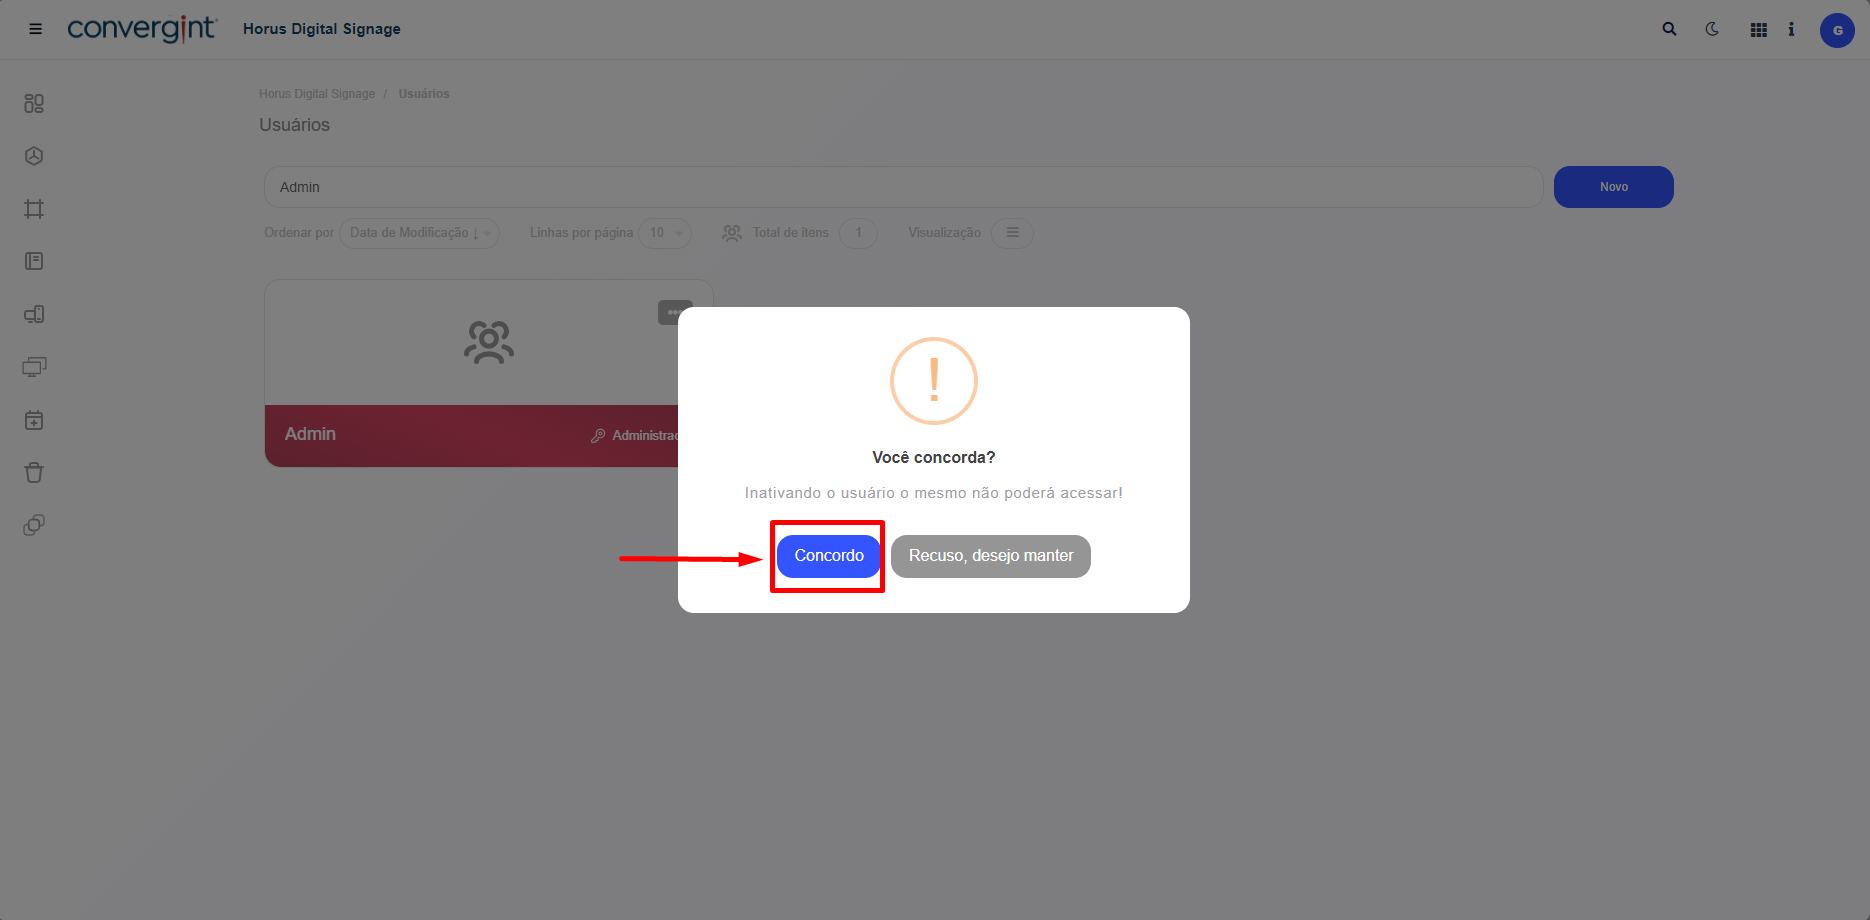This screenshot has width=1870, height=920.
Task: Open the Admin card options menu
Action: [x=675, y=312]
